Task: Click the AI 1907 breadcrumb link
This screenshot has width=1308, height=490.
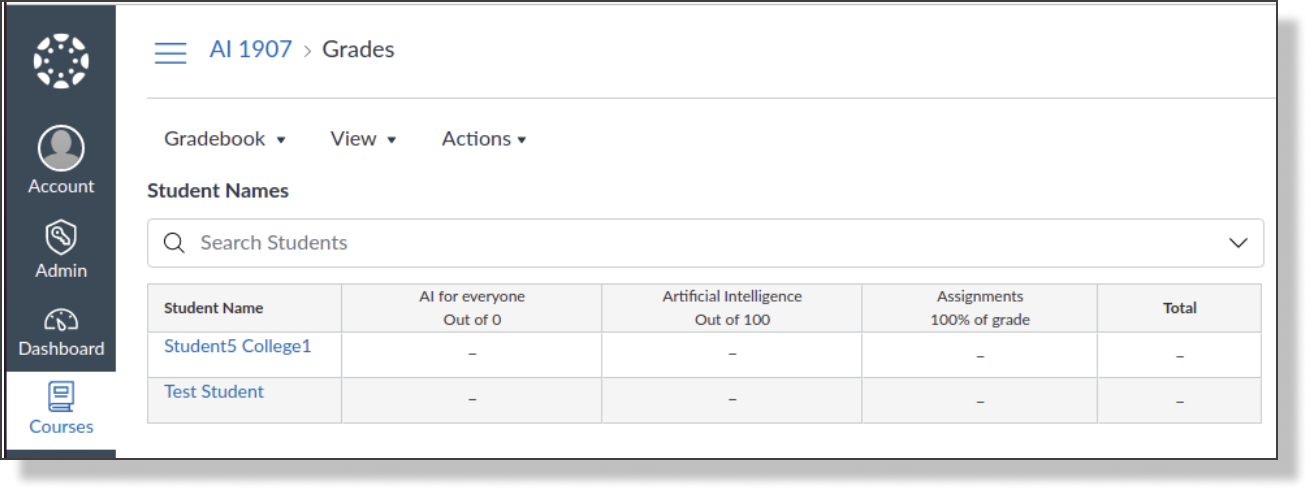Action: [251, 49]
